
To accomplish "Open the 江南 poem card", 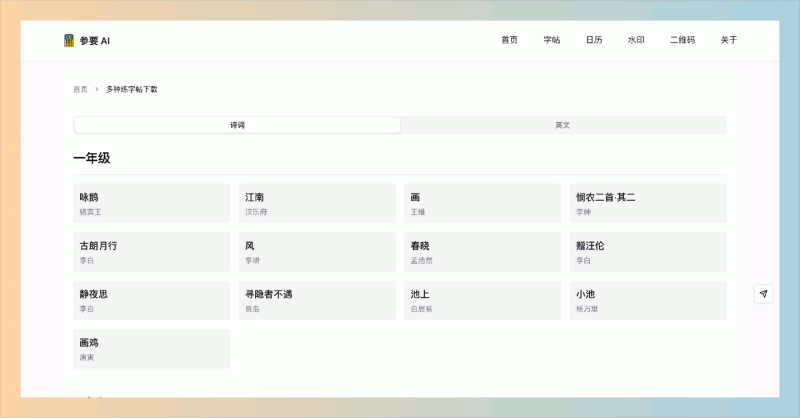I will 317,203.
